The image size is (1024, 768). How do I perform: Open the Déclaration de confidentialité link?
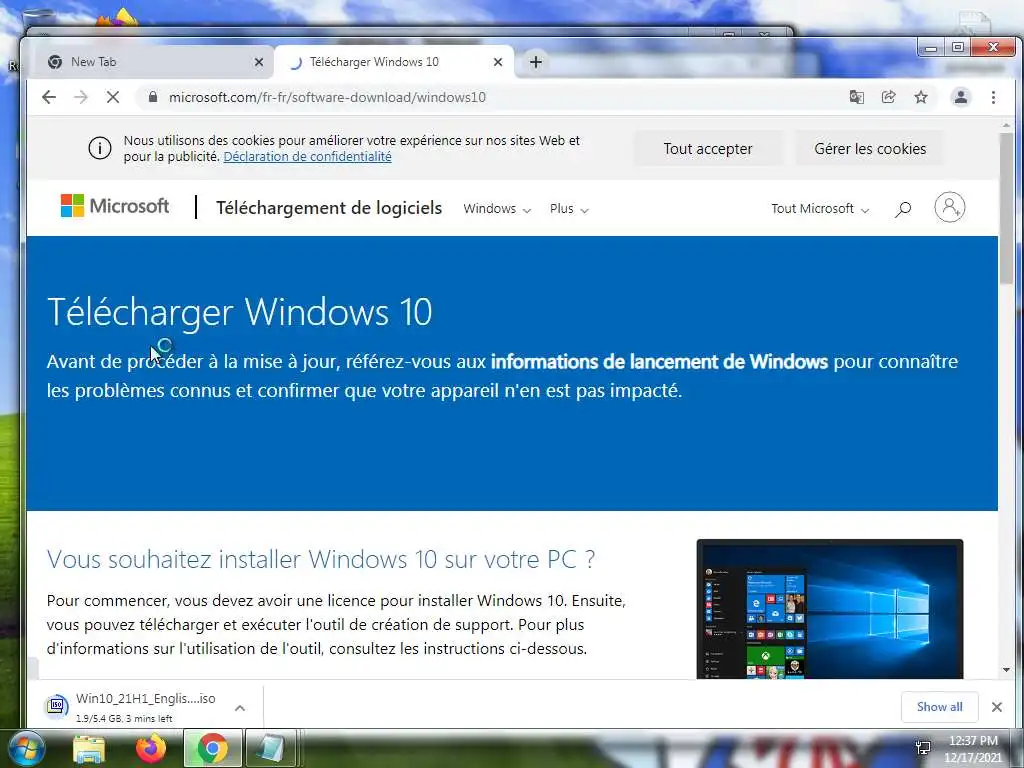click(x=308, y=157)
